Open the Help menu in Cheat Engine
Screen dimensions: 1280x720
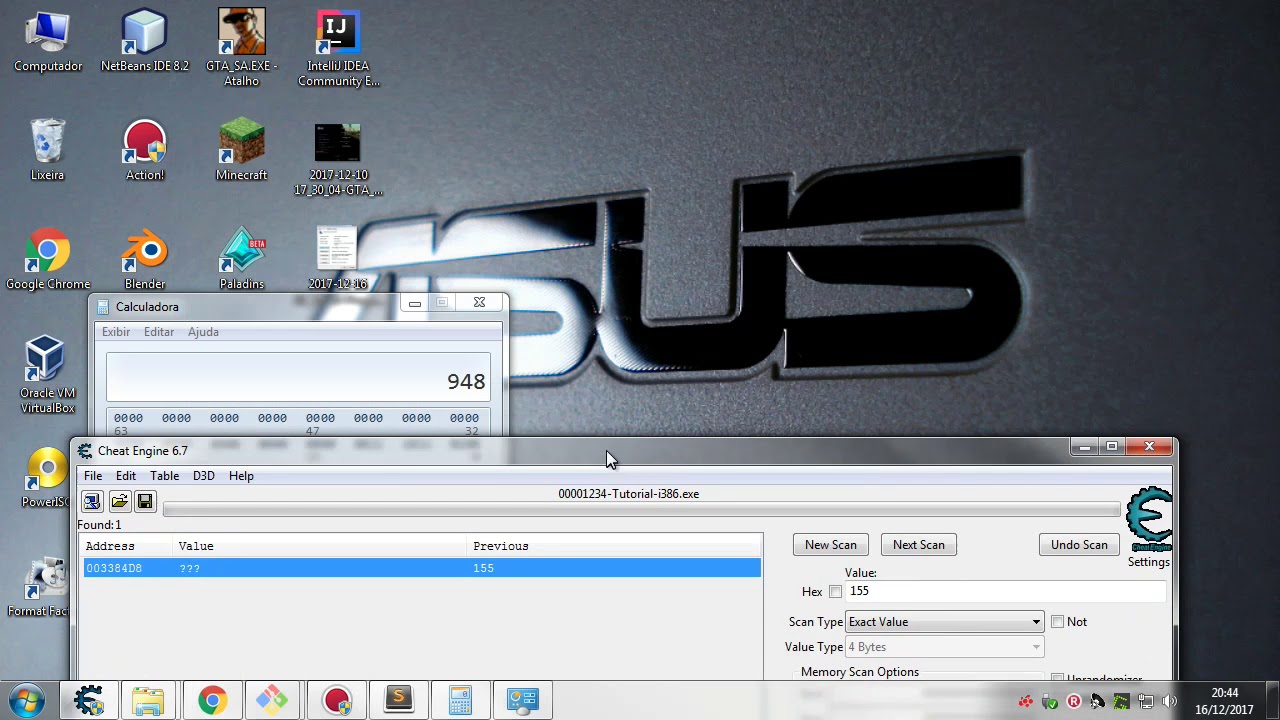[x=241, y=476]
